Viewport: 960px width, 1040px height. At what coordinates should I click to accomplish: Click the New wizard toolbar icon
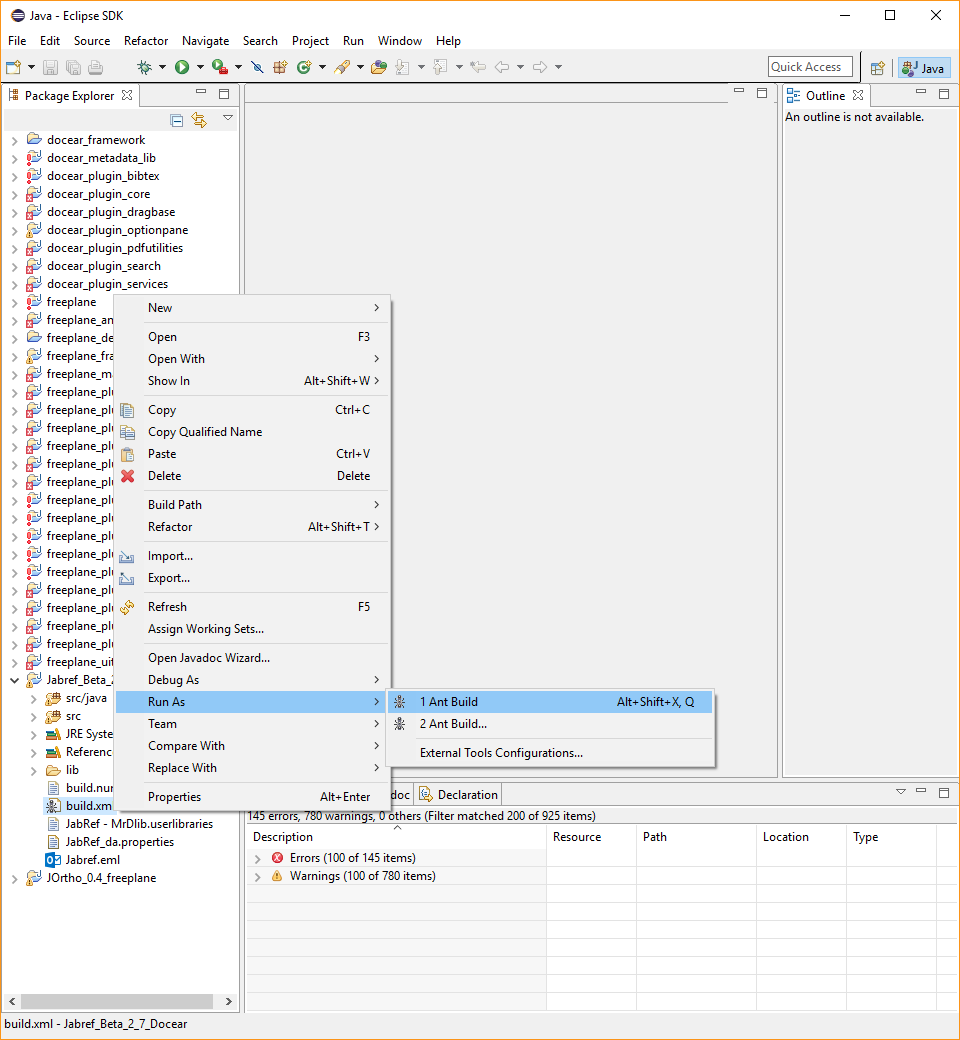[13, 67]
